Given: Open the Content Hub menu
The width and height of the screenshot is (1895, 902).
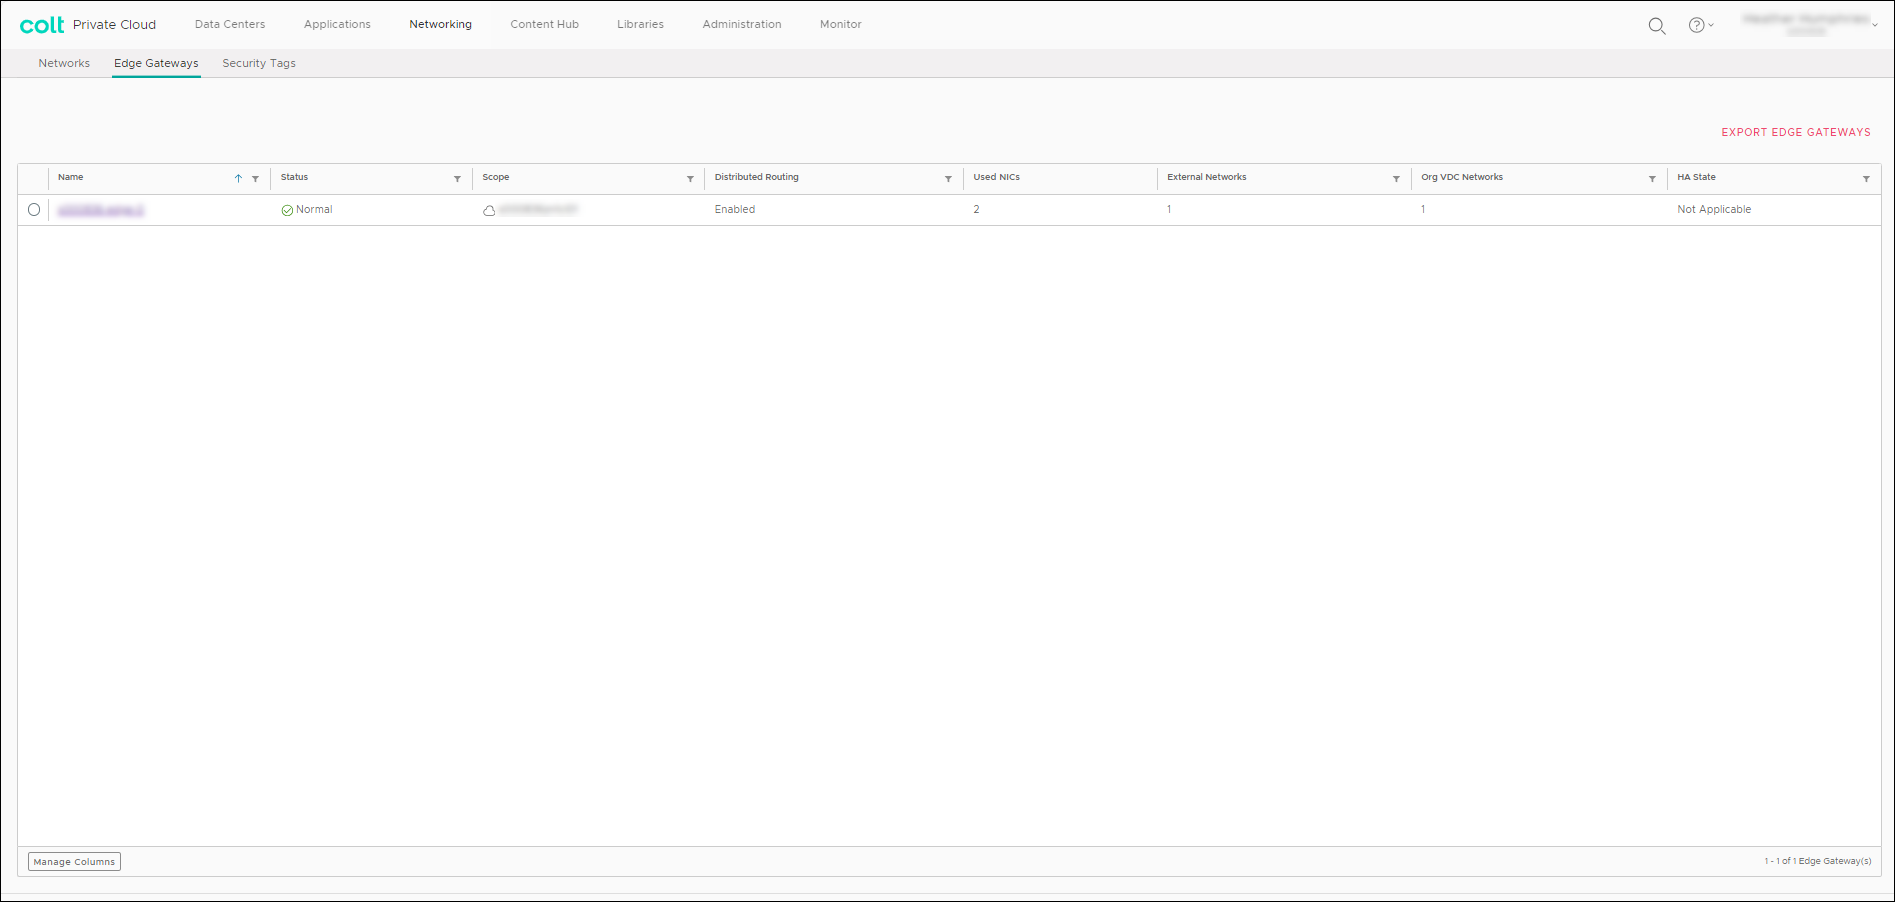Looking at the screenshot, I should coord(544,24).
